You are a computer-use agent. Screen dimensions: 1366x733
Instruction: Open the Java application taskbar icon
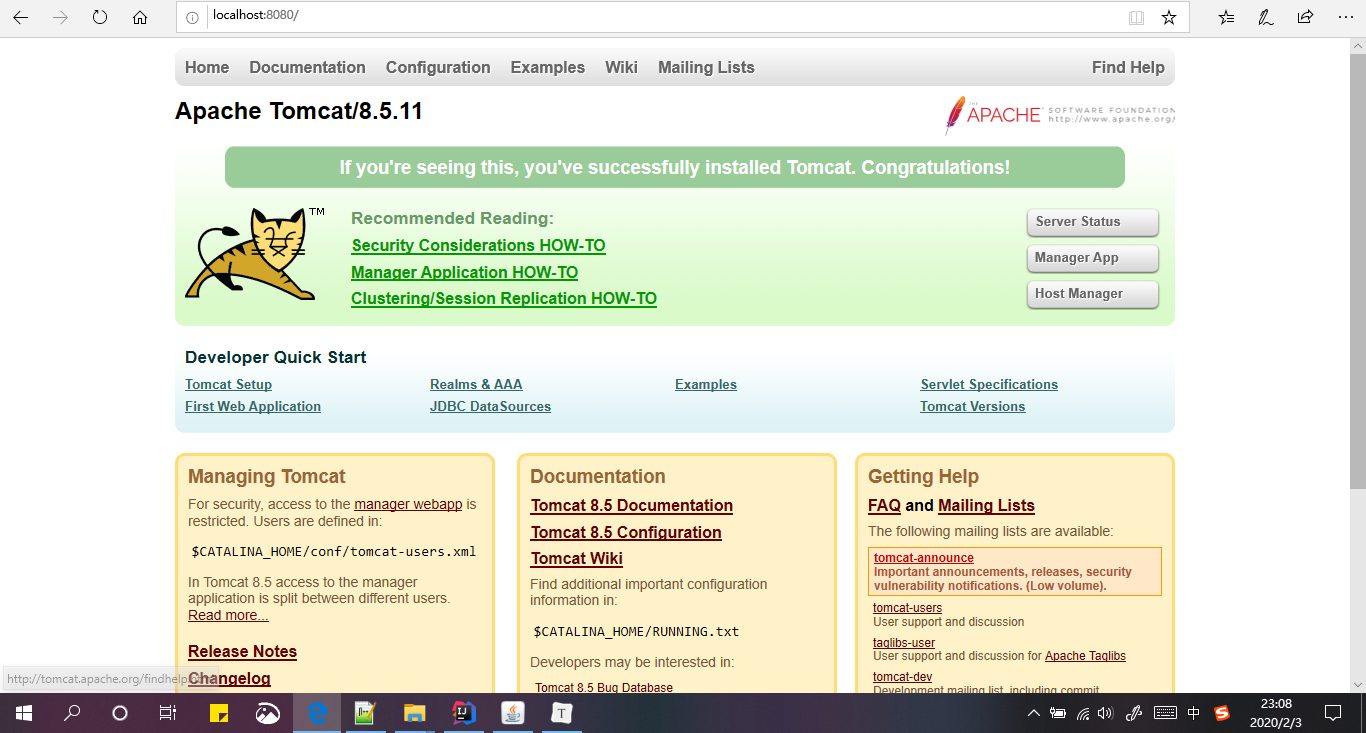(512, 713)
